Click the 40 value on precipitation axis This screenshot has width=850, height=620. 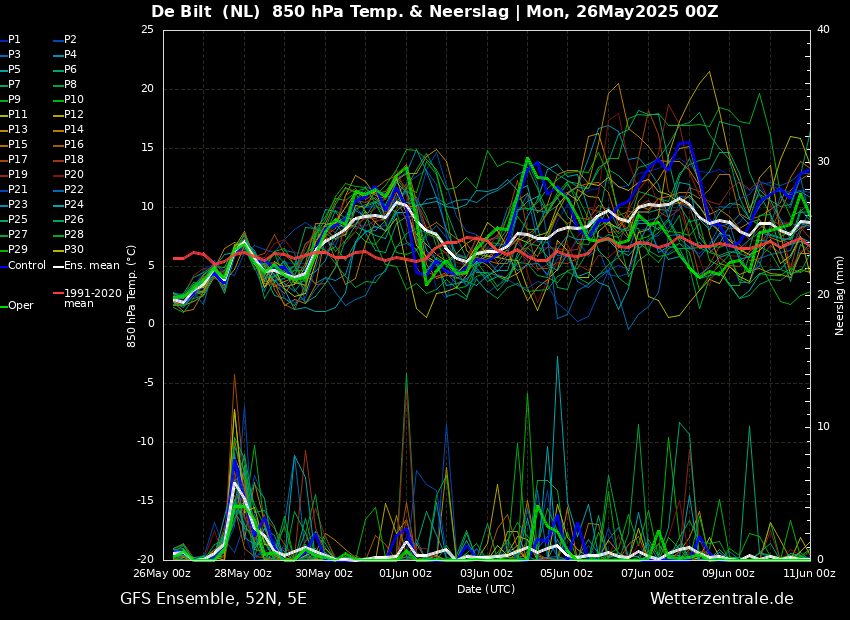[823, 29]
